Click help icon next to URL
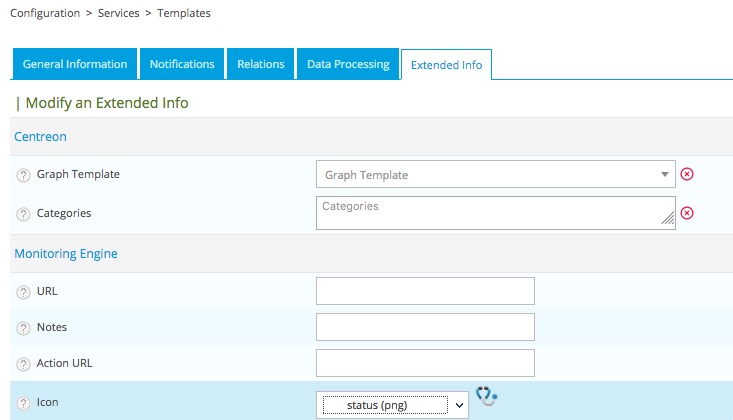This screenshot has width=733, height=420. point(23,291)
